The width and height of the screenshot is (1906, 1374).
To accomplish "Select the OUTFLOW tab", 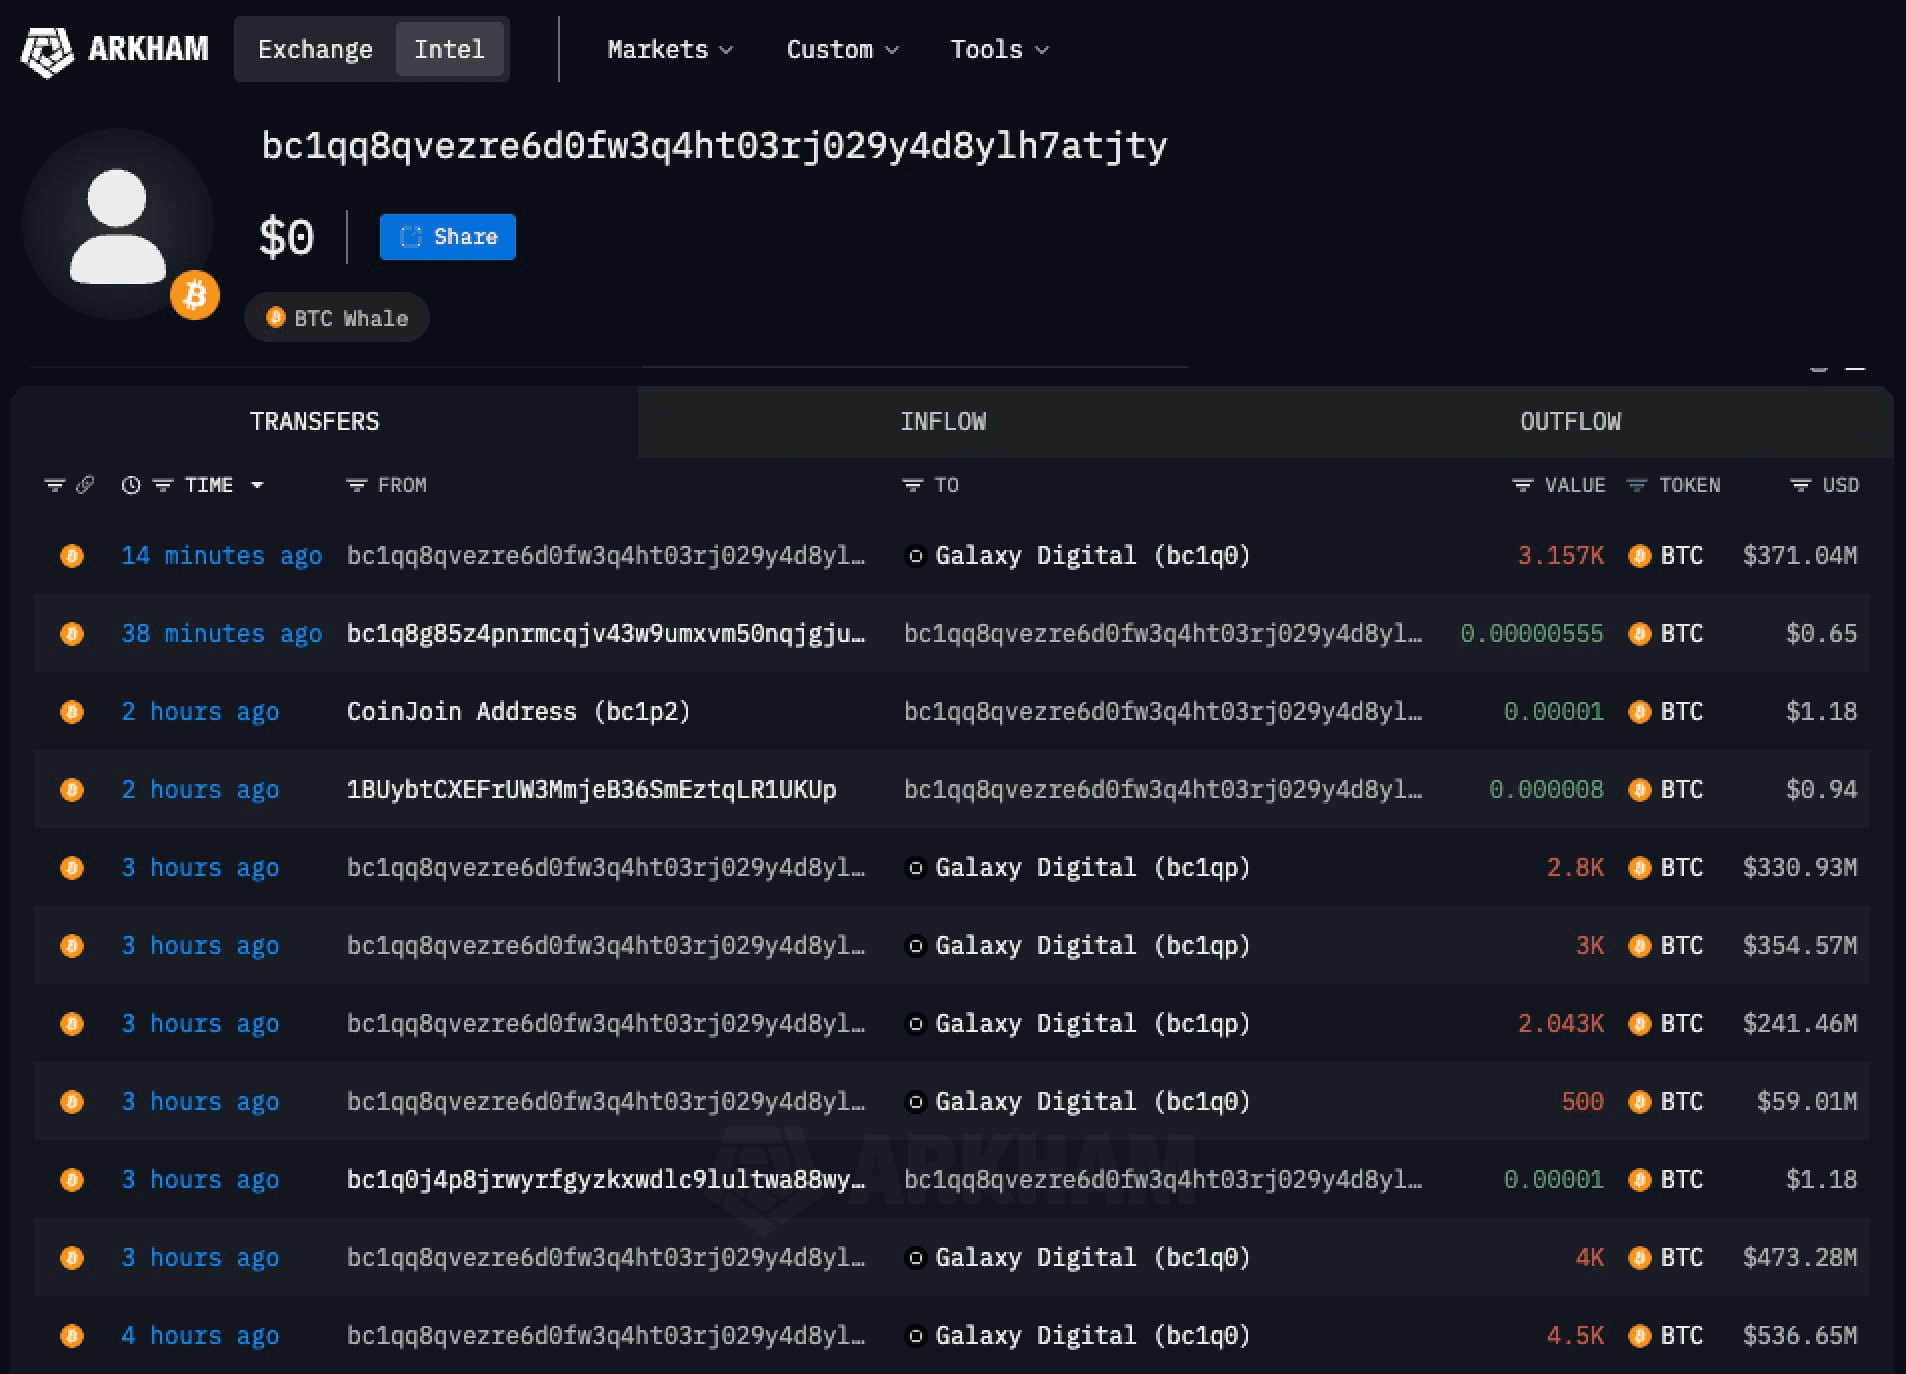I will point(1570,422).
